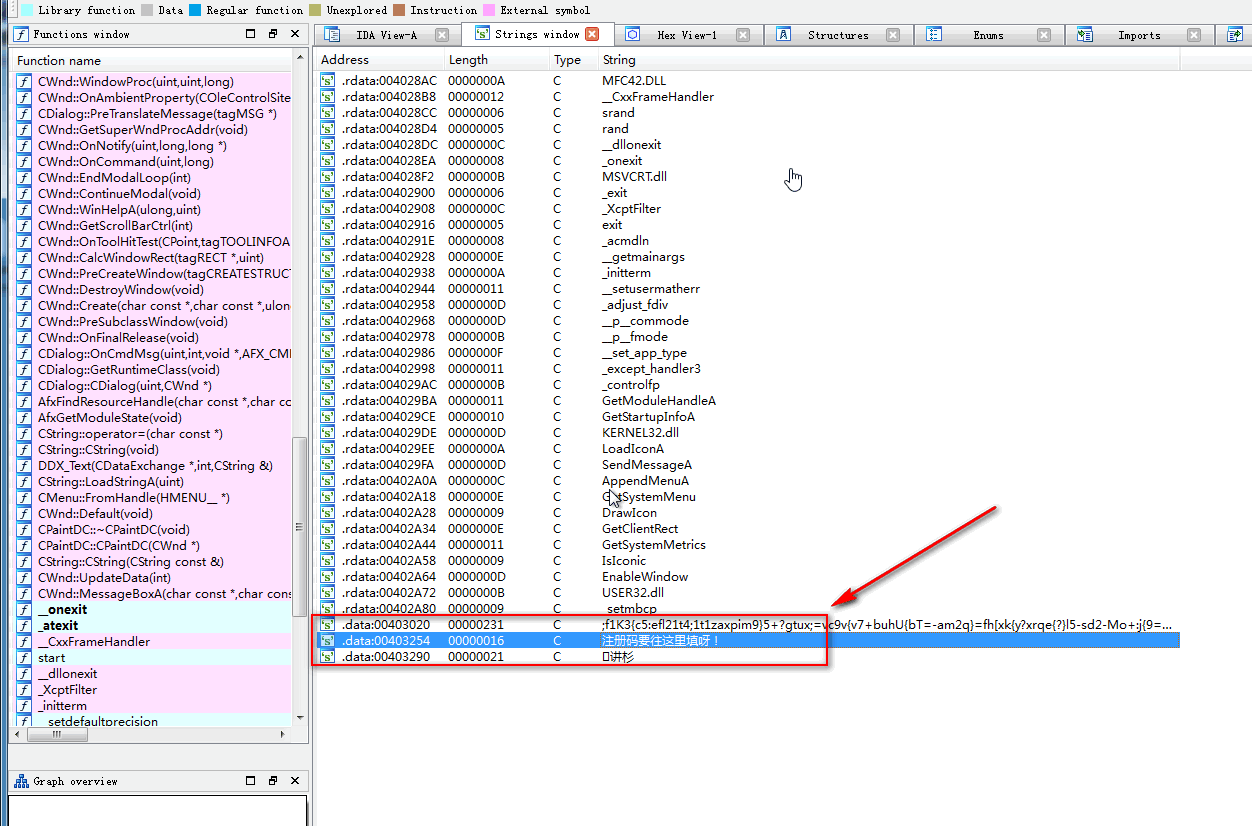Sort by the String column header

[x=888, y=60]
